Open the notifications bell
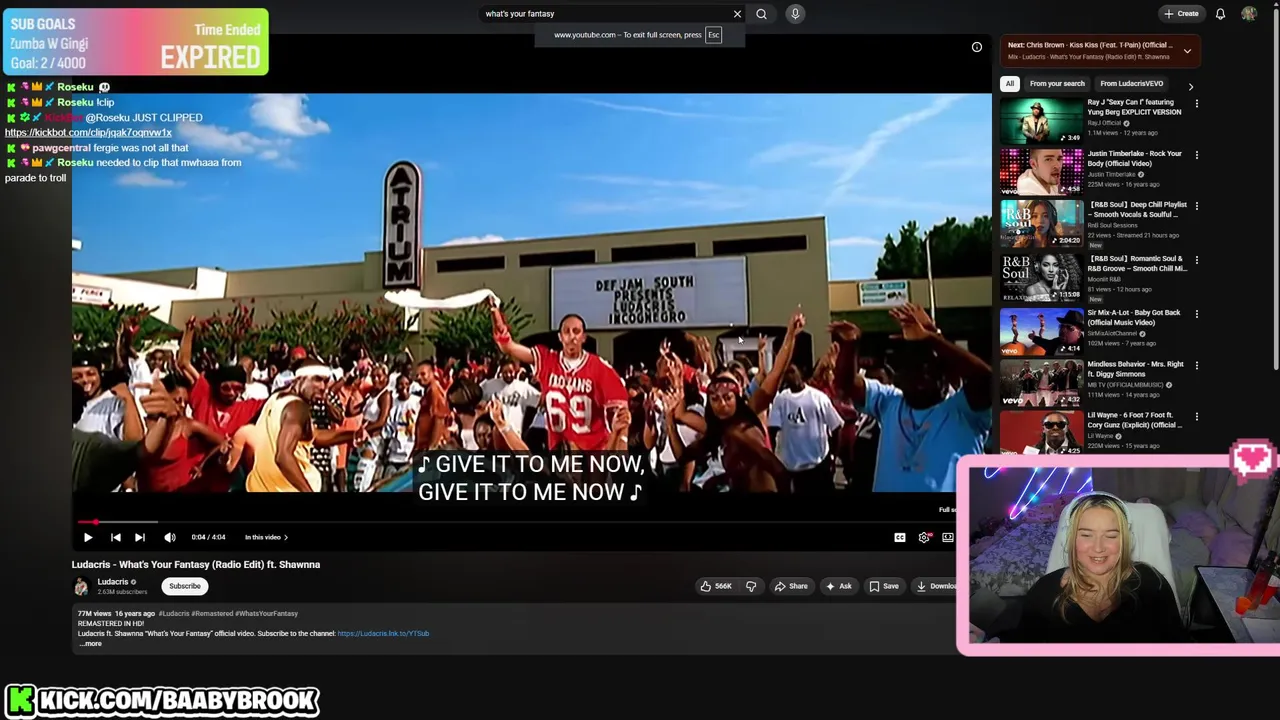Image resolution: width=1280 pixels, height=720 pixels. pyautogui.click(x=1220, y=14)
